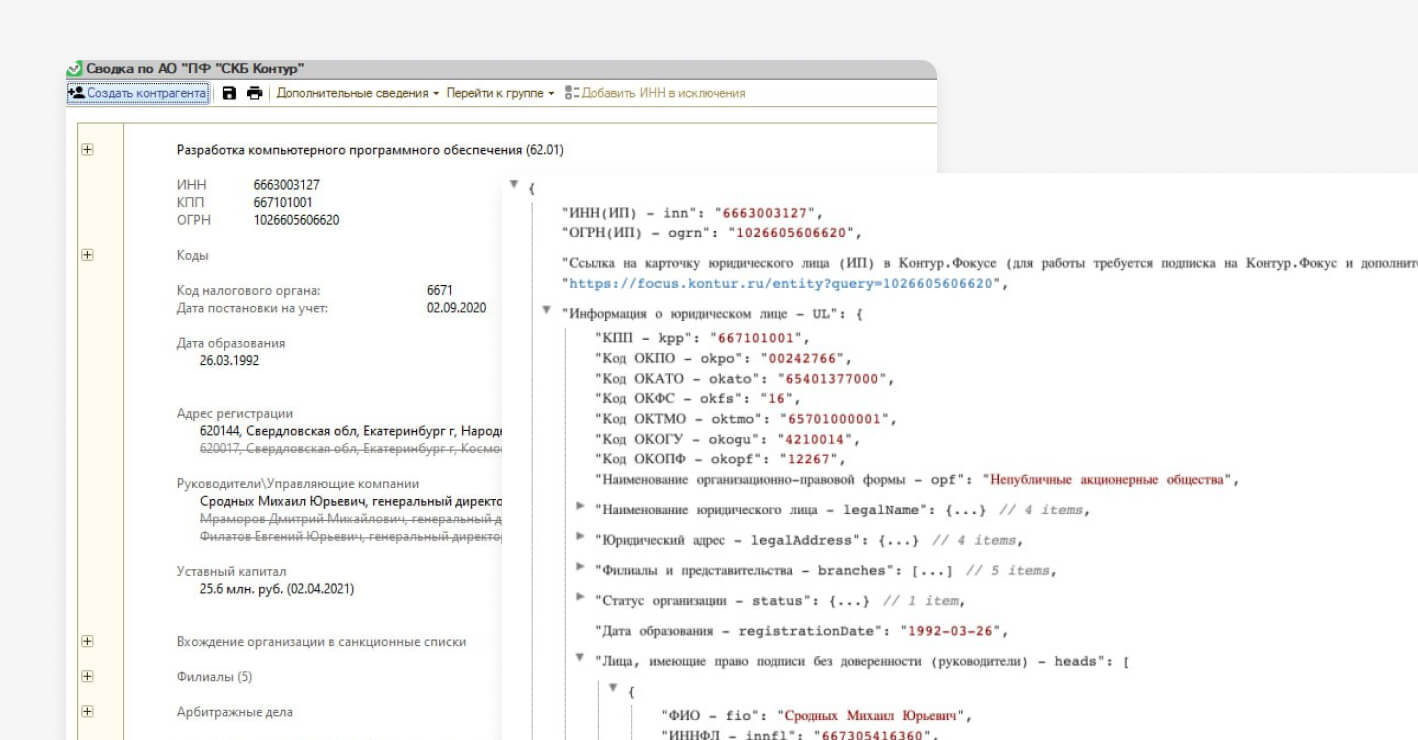Viewport: 1418px width, 740px height.
Task: Open the Дополнительные сведения dropdown
Action: click(358, 93)
